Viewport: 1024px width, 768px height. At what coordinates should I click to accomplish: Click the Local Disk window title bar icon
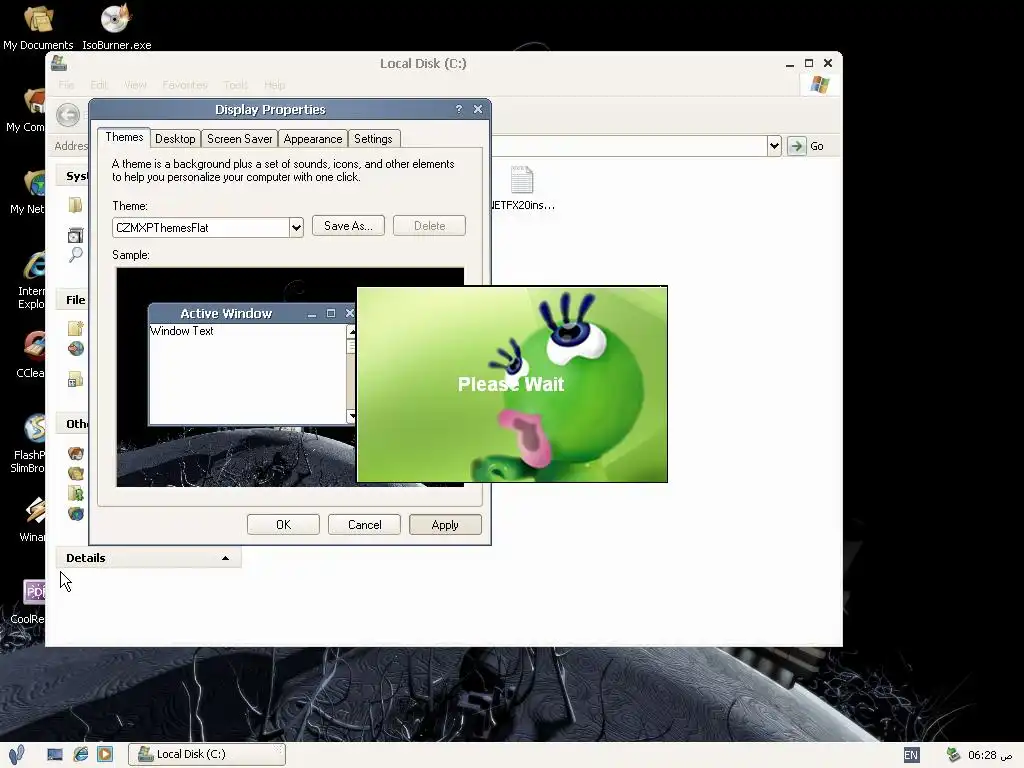tap(59, 63)
